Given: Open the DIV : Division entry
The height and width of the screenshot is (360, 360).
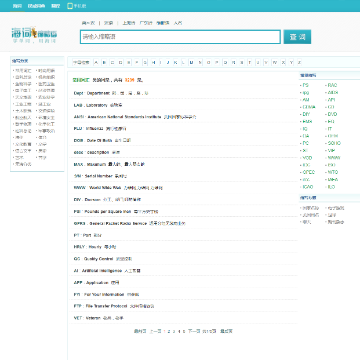Looking at the screenshot, I should pyautogui.click(x=107, y=200).
